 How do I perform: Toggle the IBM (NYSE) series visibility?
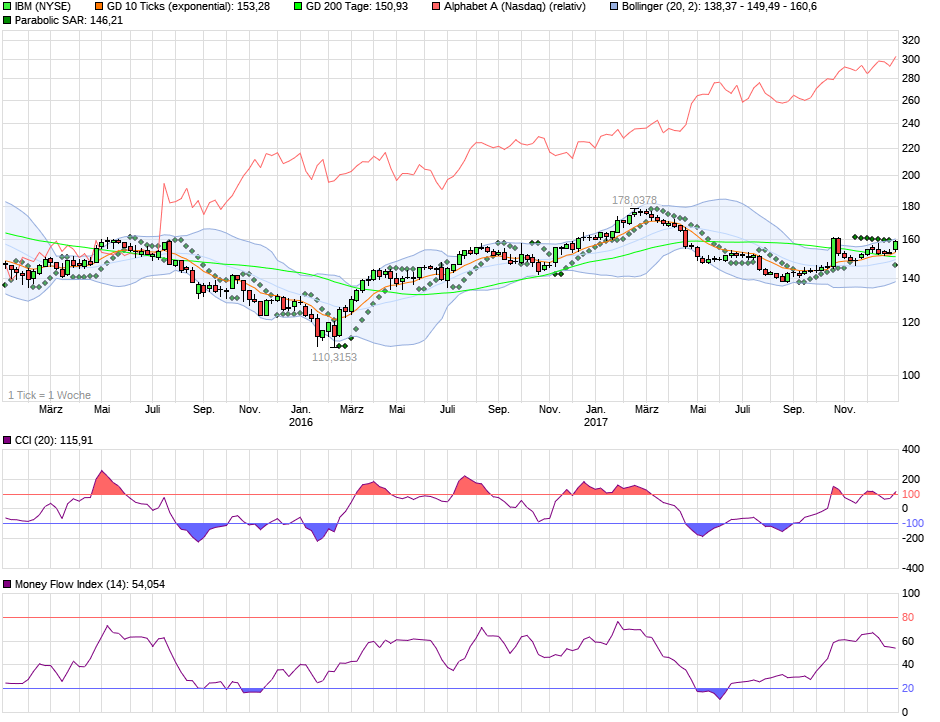coord(9,8)
